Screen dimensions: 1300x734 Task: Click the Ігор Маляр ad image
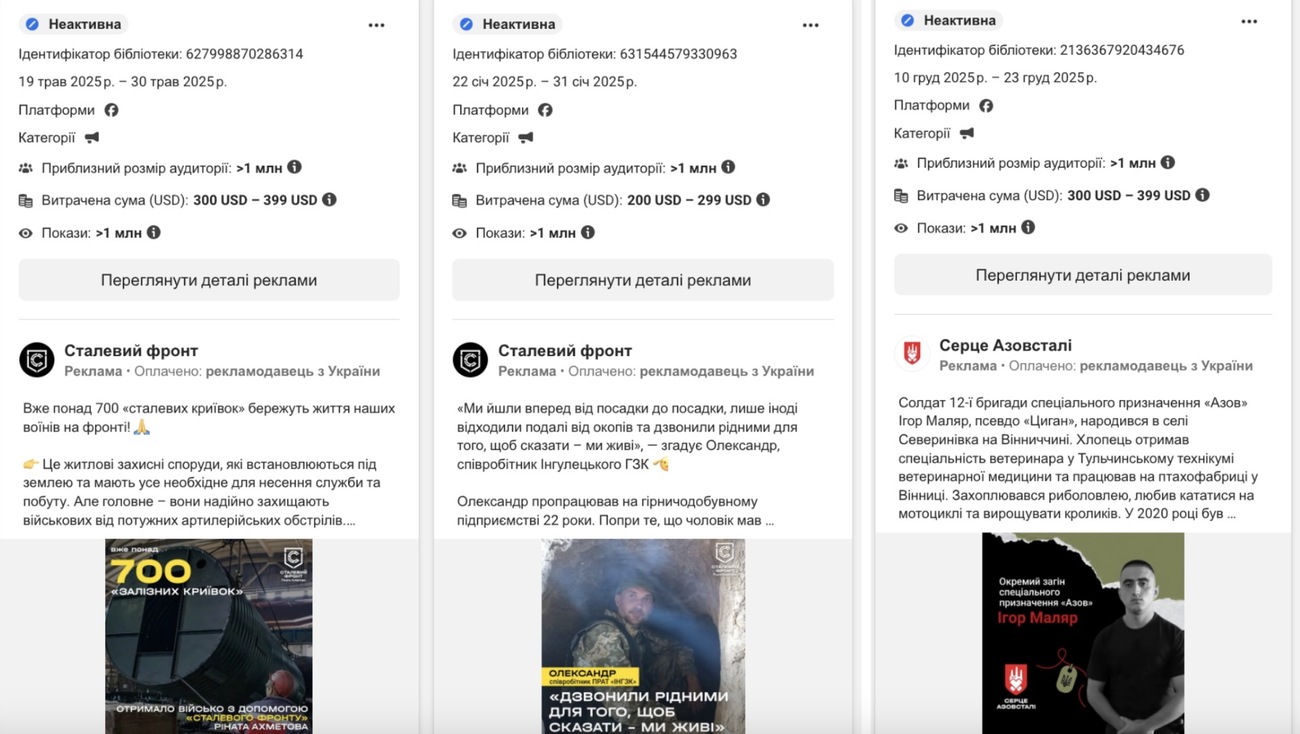point(1083,633)
